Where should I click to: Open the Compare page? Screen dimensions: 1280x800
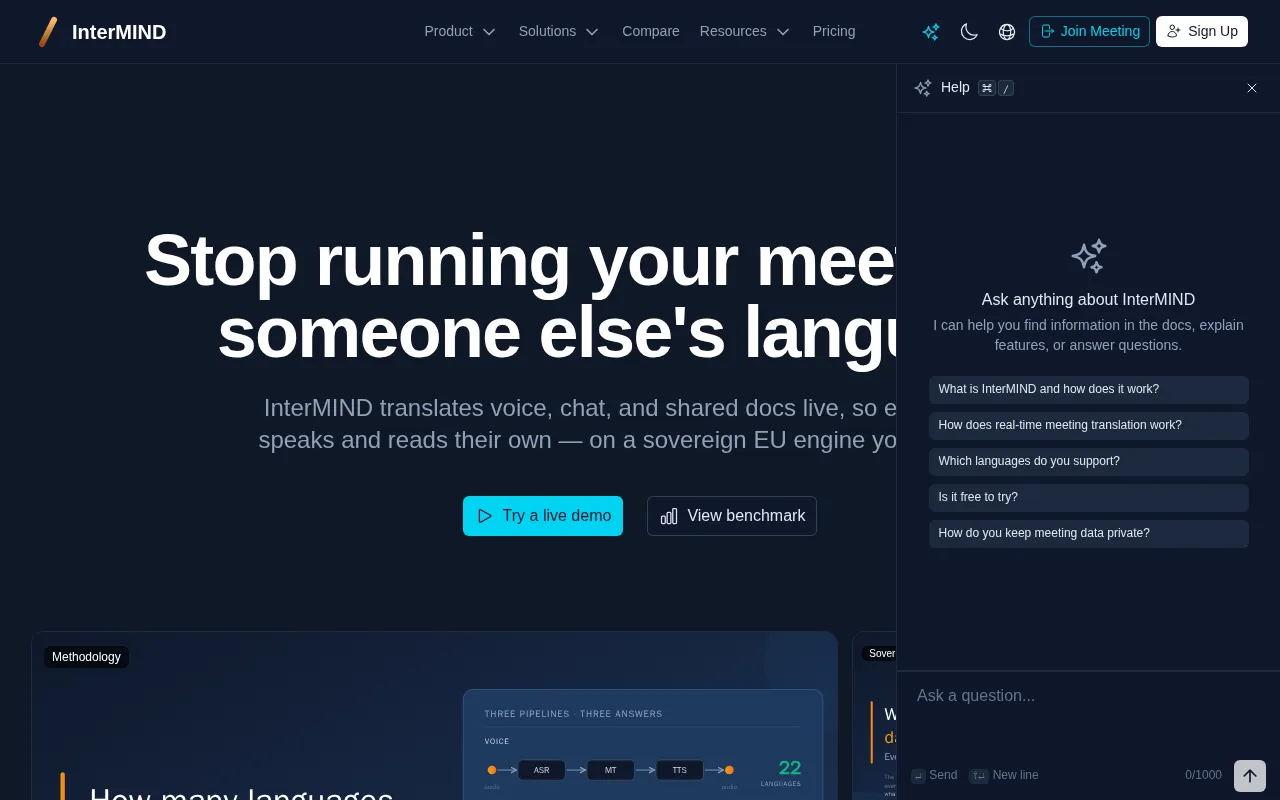coord(651,31)
